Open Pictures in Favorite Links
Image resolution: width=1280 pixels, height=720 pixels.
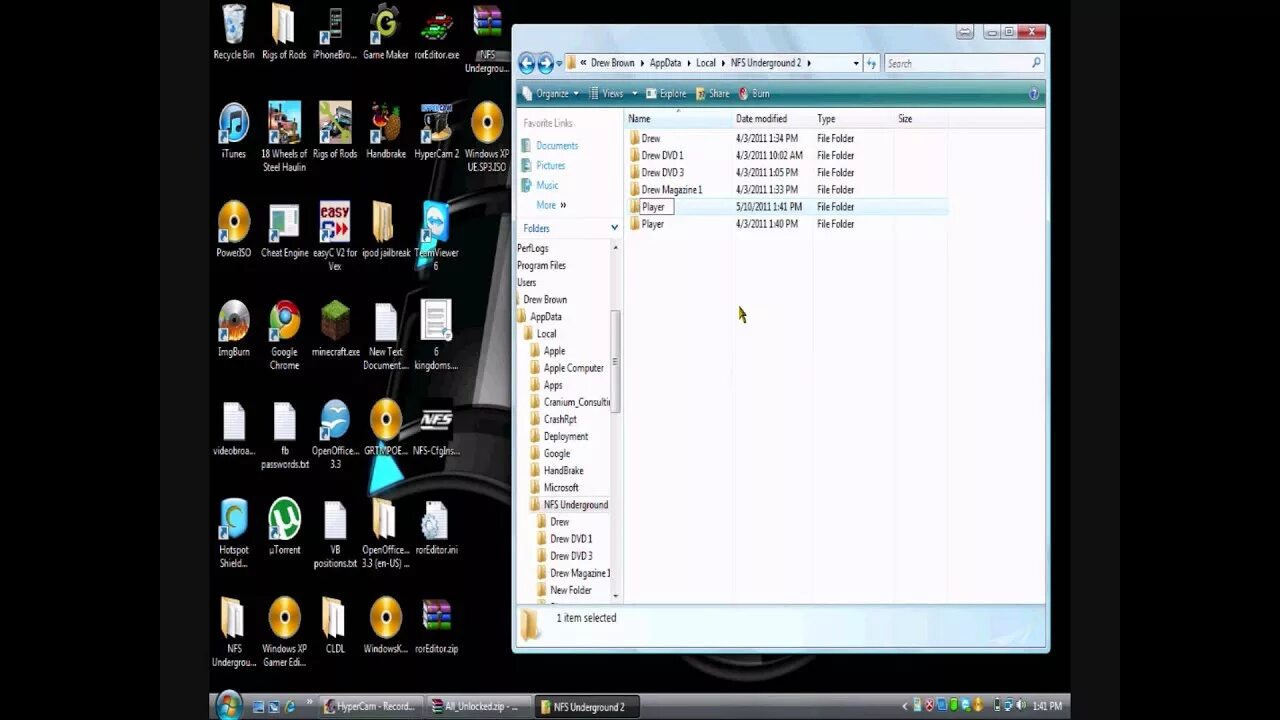[x=543, y=165]
